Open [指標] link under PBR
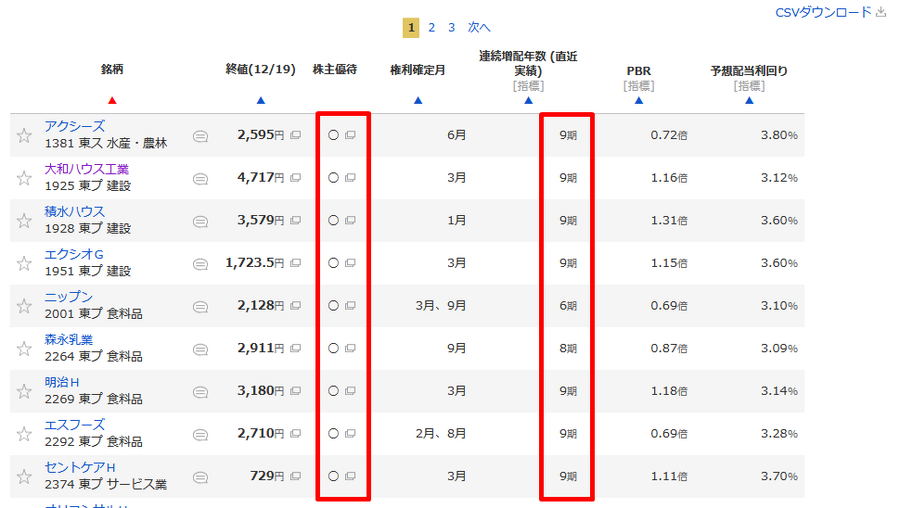Screen dimensions: 900x508 click(639, 86)
